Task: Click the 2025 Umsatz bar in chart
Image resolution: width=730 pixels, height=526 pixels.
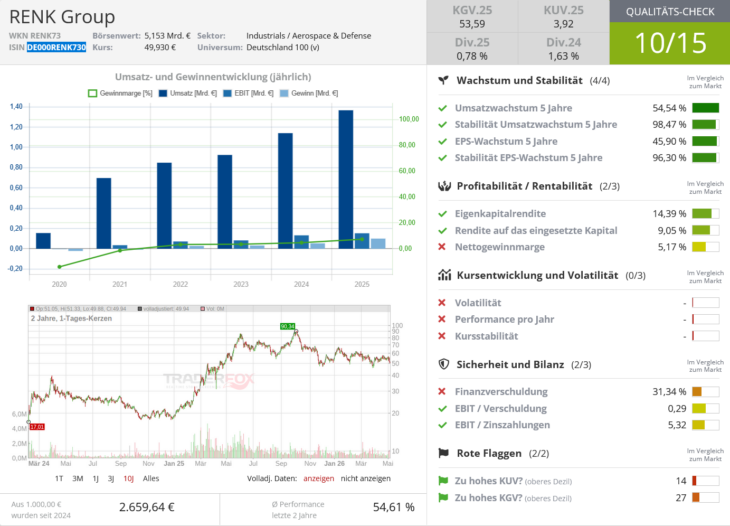Action: tap(346, 179)
